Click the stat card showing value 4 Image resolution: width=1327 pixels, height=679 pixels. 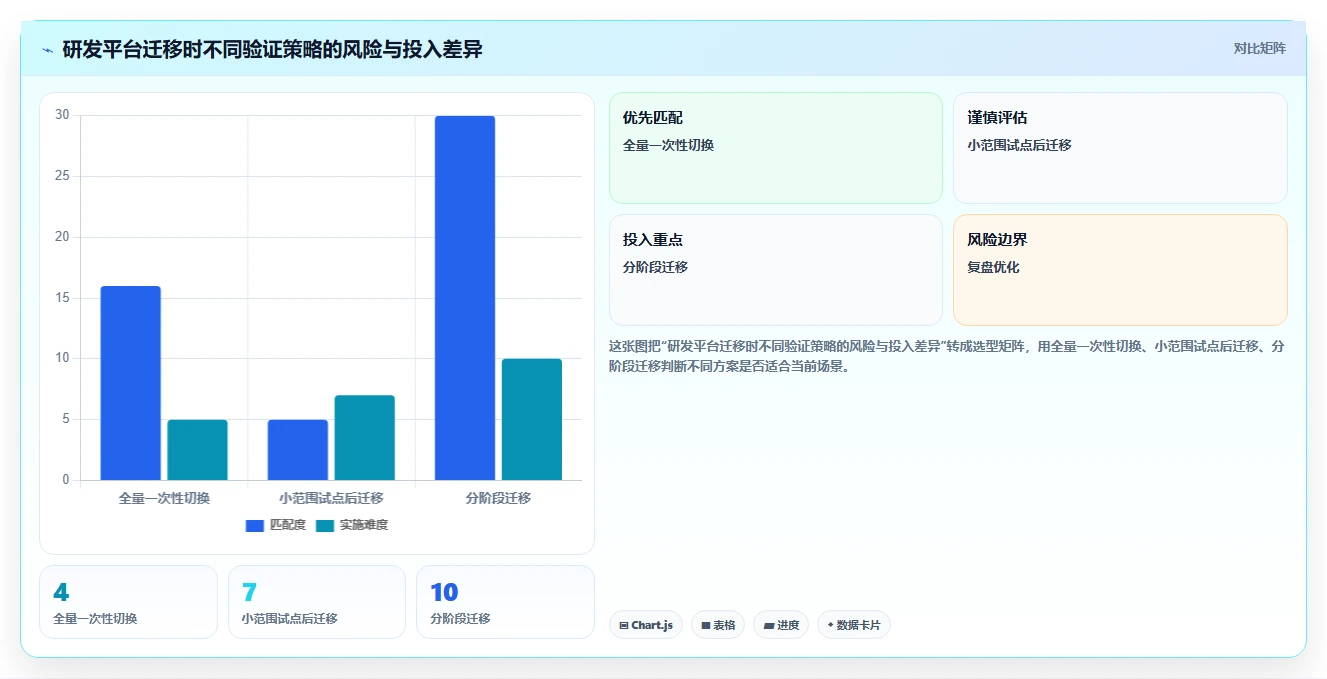(x=128, y=602)
